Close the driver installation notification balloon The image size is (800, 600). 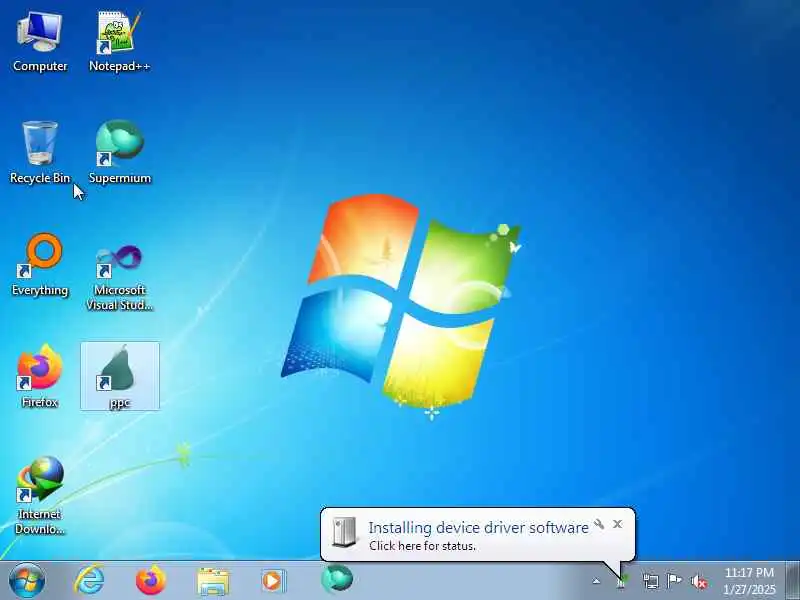tap(617, 524)
